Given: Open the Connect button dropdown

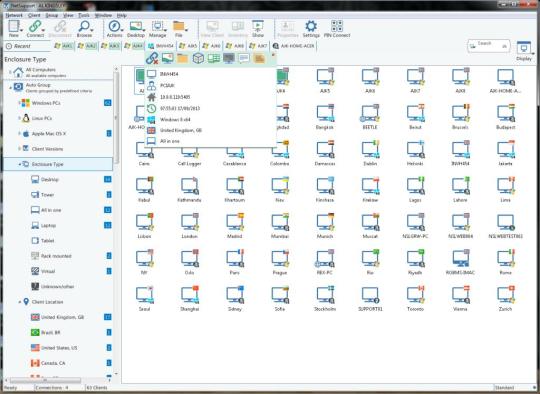Looking at the screenshot, I should point(43,30).
